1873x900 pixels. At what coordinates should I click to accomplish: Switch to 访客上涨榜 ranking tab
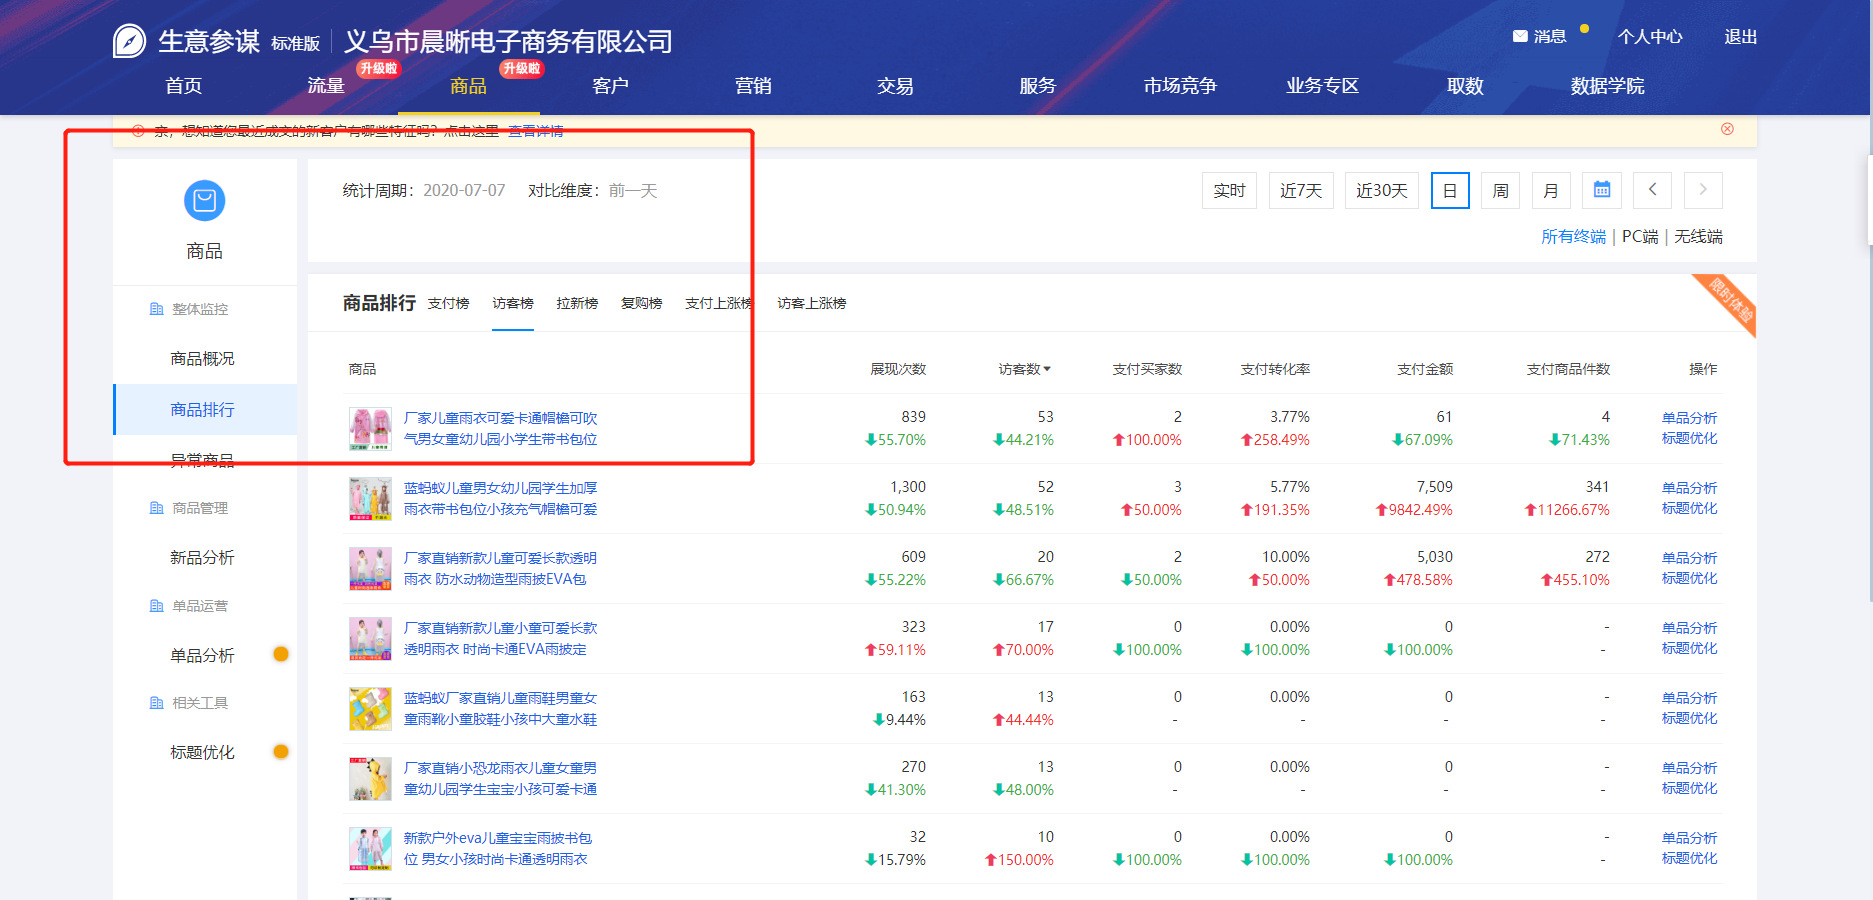pos(811,303)
